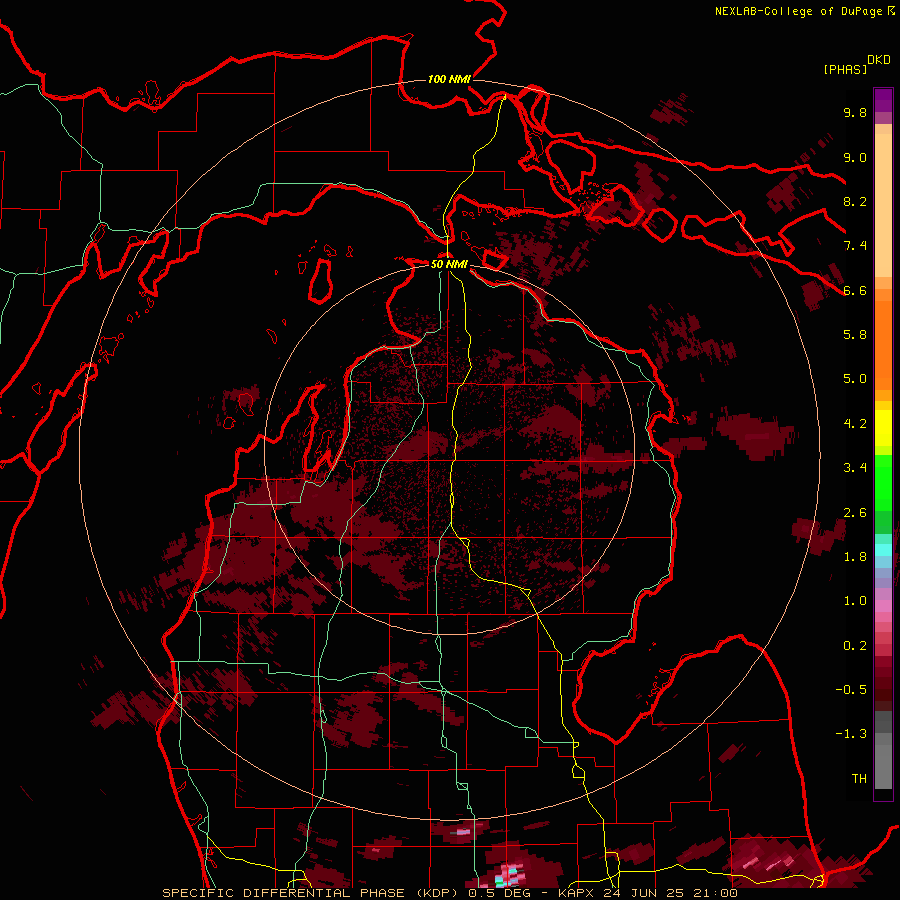Click the -1.3 value on color scale
This screenshot has width=900, height=900.
click(851, 734)
